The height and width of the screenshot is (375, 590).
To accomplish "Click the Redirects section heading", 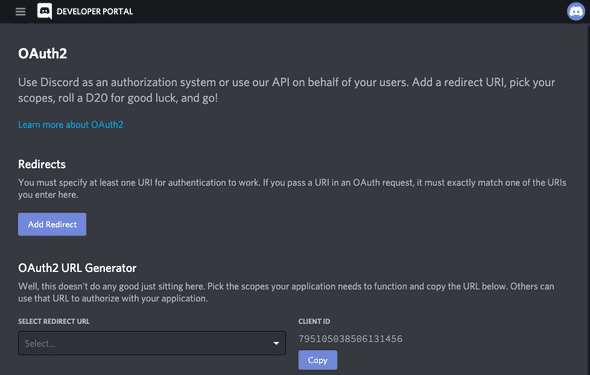I will (42, 164).
